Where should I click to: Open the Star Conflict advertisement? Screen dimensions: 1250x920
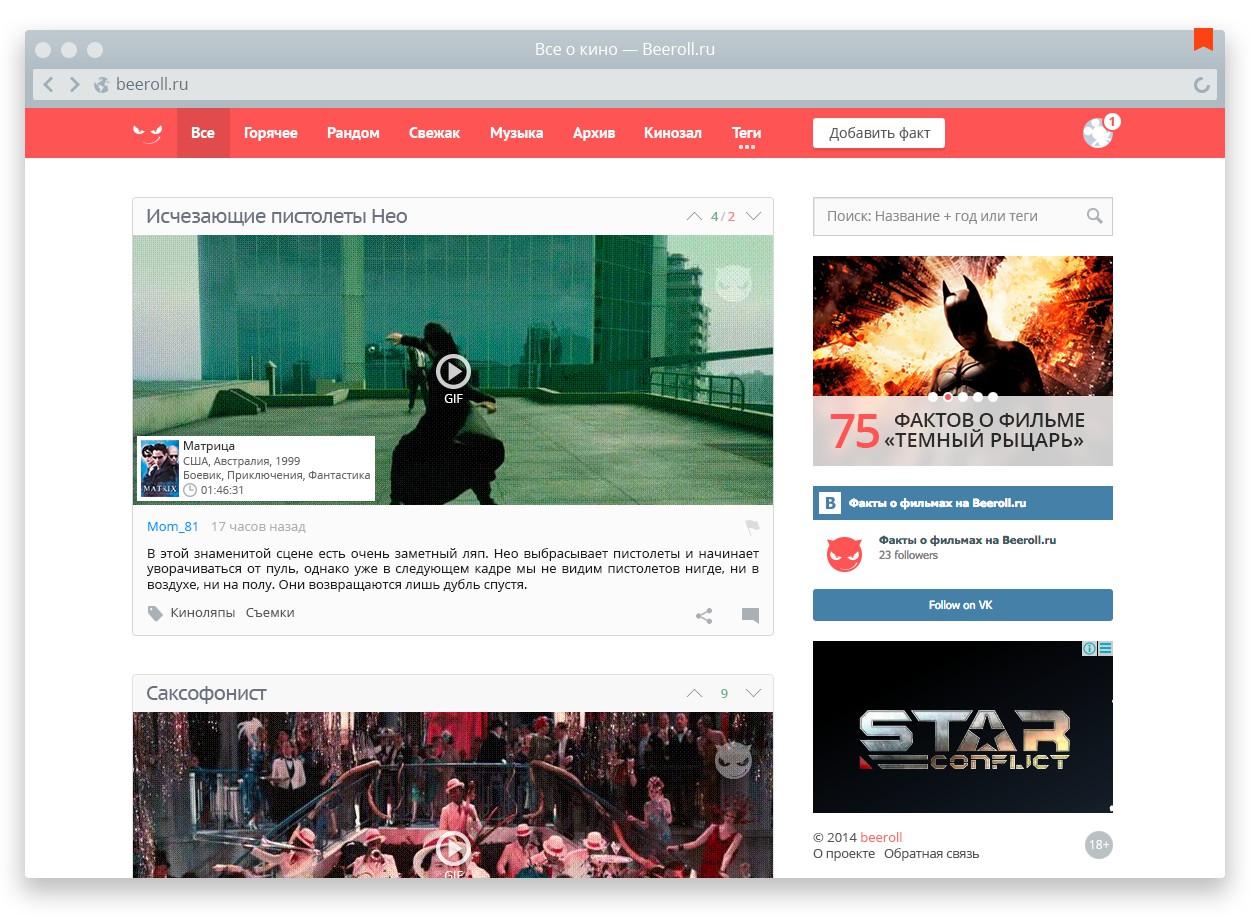[x=962, y=727]
